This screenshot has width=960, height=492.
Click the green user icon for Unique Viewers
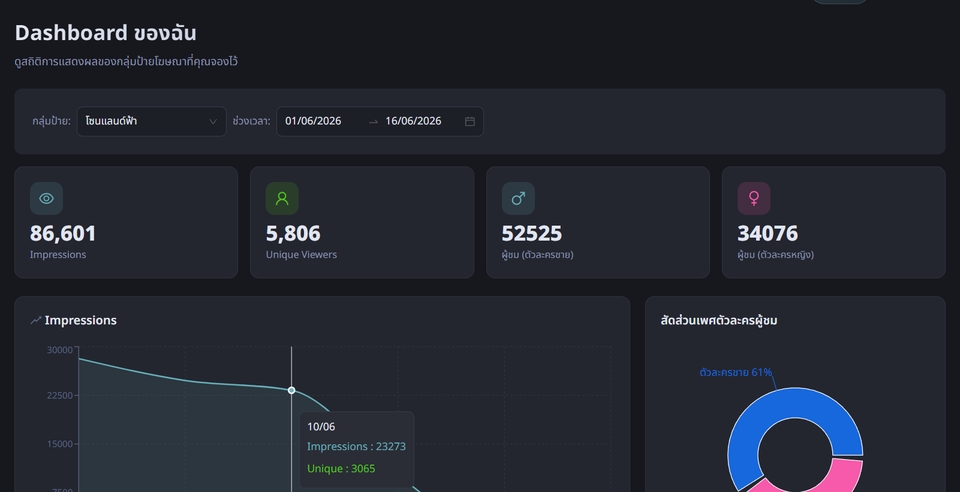pos(282,198)
